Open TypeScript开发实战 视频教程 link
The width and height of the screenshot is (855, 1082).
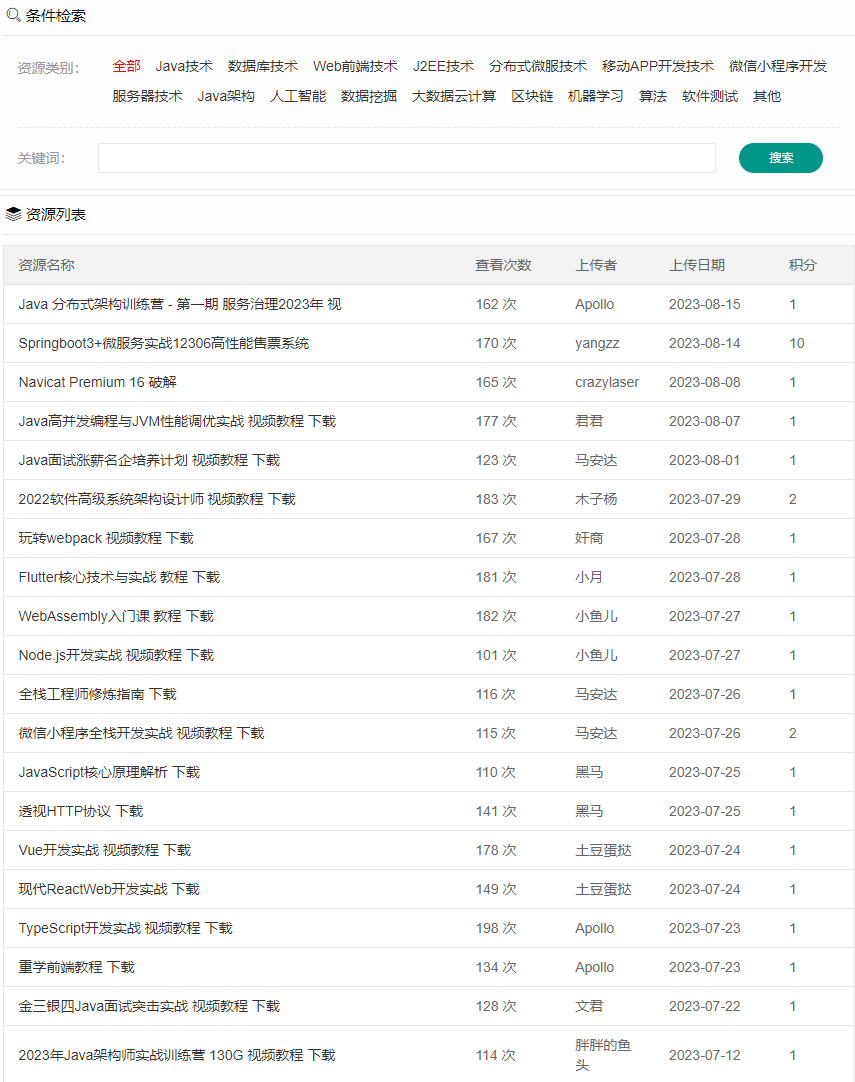click(x=125, y=928)
